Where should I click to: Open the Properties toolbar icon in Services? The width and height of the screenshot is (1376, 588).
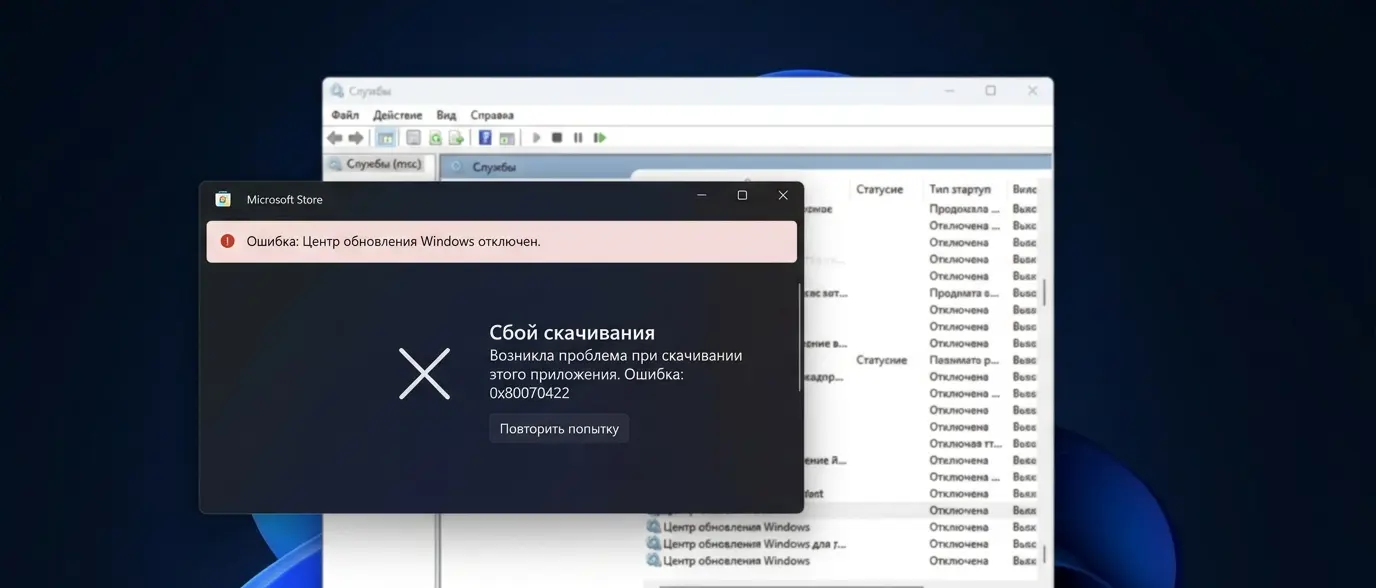(x=413, y=138)
